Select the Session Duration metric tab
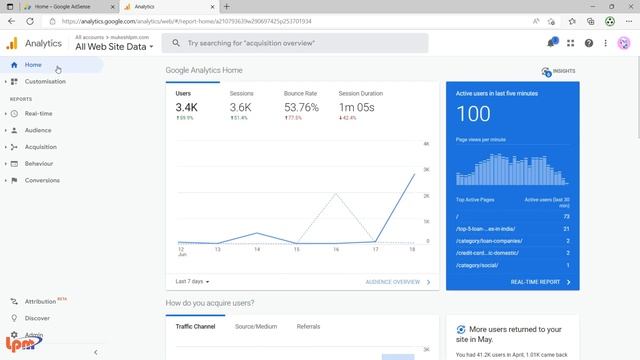The width and height of the screenshot is (640, 360). pos(361,105)
